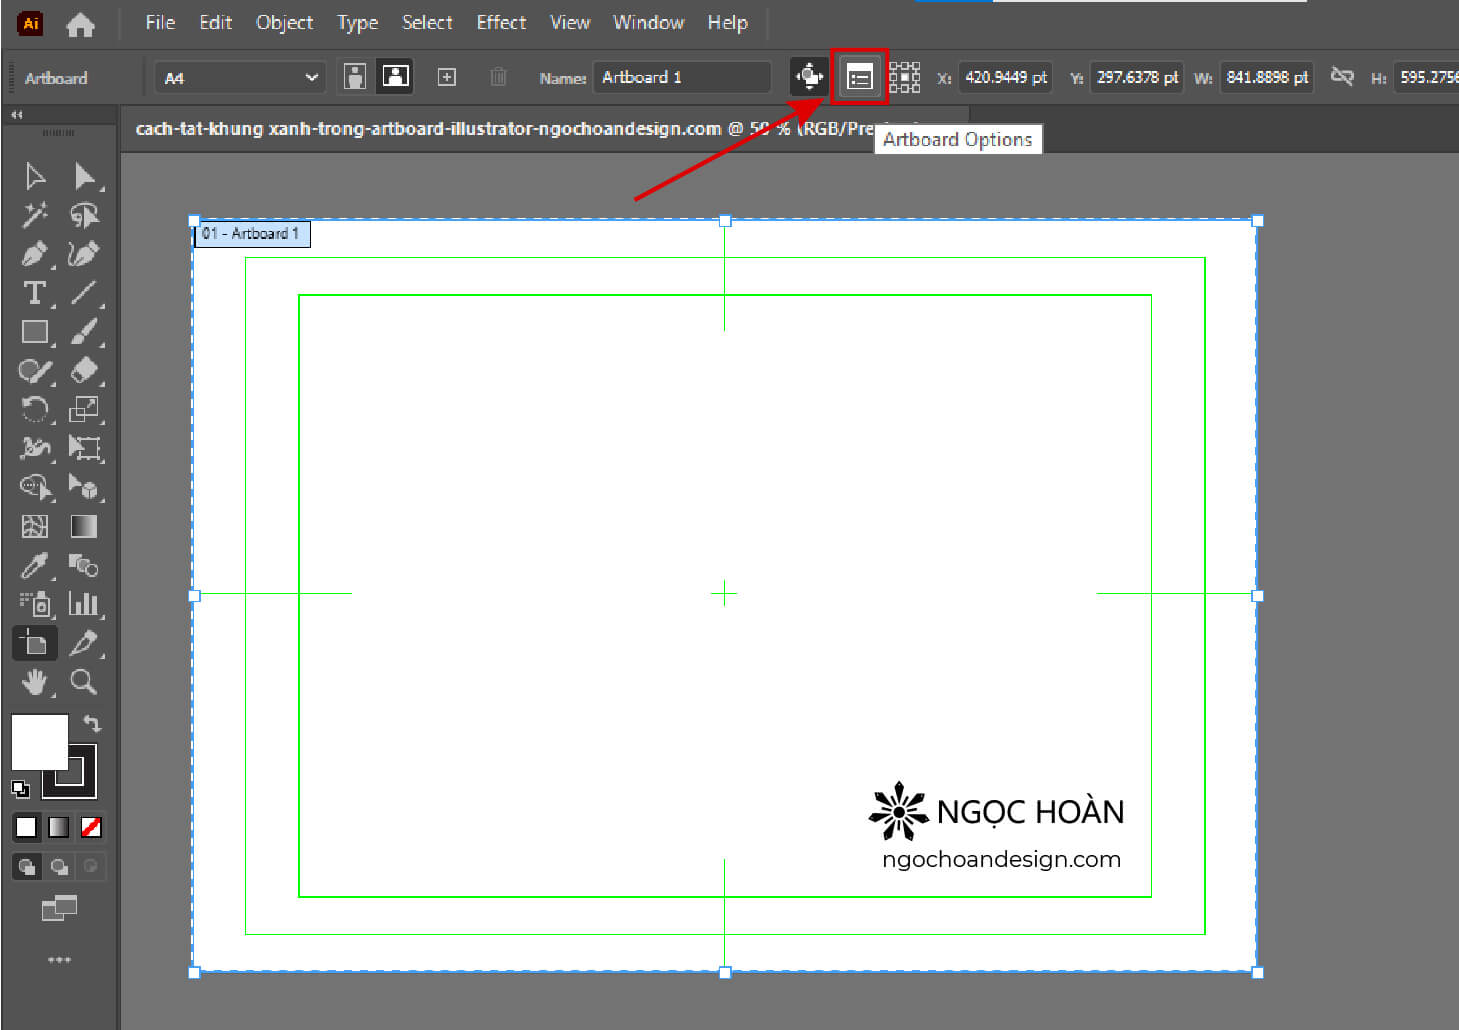Open Edit Toolbar three-dots menu

tap(59, 960)
